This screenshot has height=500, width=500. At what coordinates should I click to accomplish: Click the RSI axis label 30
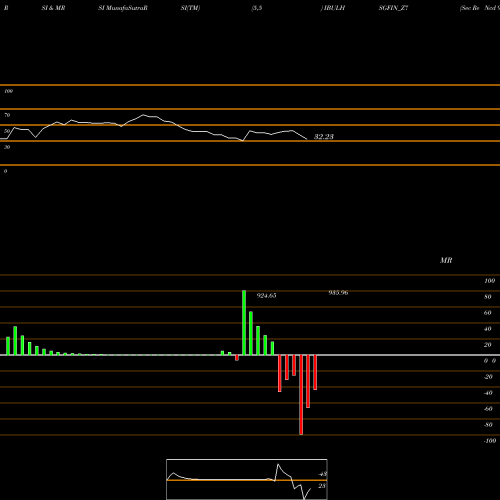(x=7, y=147)
